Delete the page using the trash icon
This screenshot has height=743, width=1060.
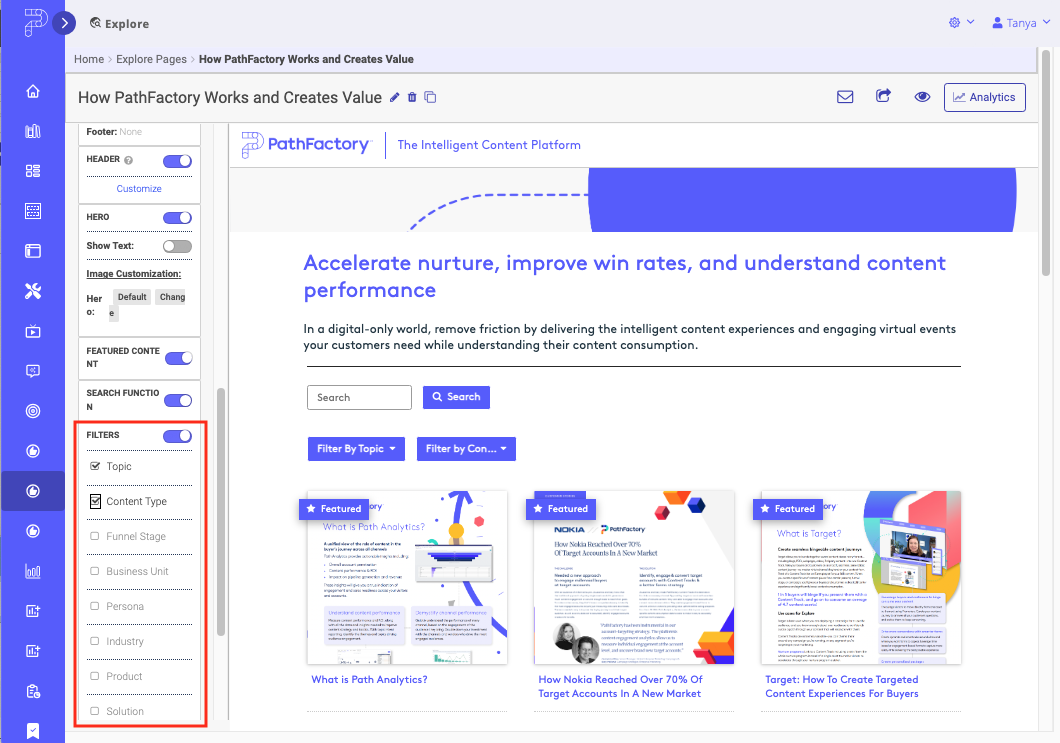[x=414, y=99]
